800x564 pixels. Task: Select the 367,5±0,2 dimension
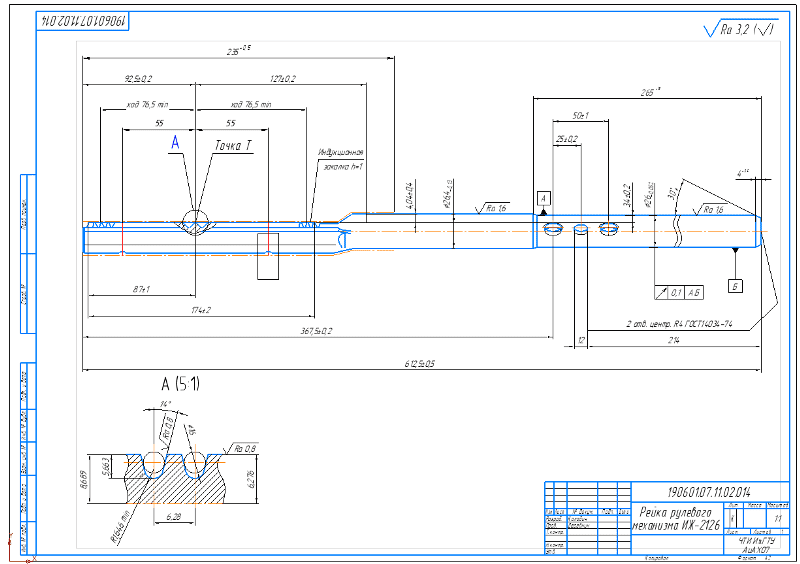click(x=316, y=331)
